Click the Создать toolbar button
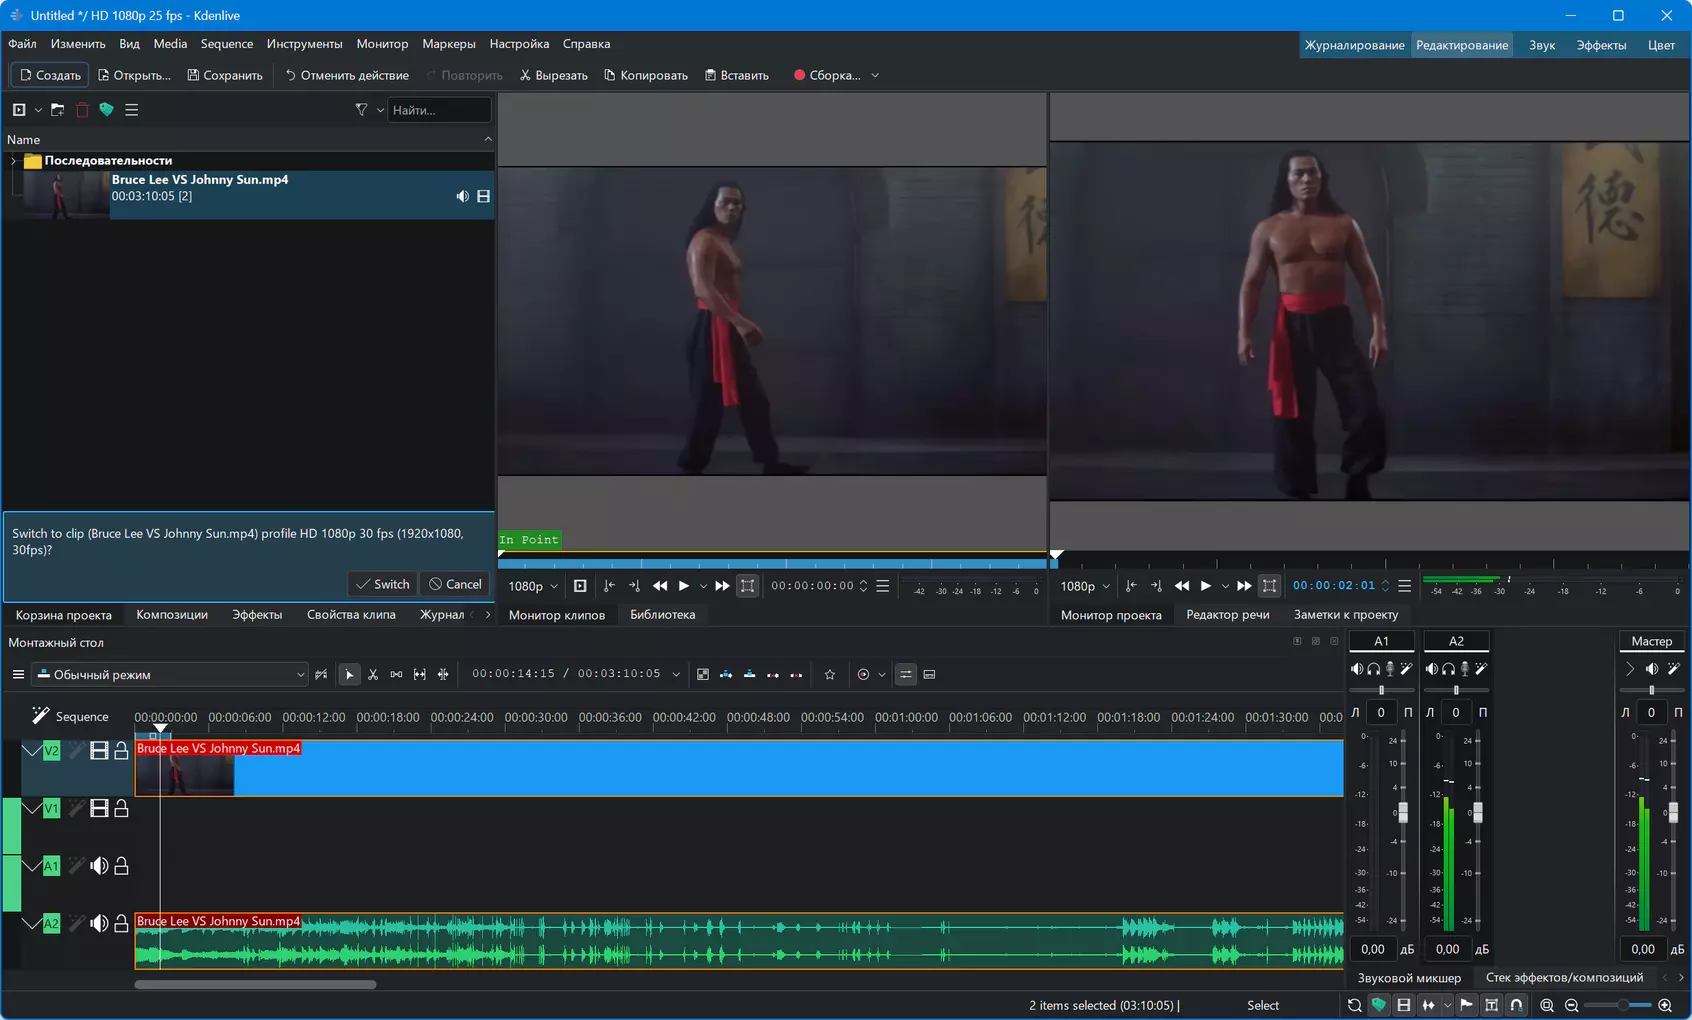The image size is (1692, 1020). tap(50, 76)
